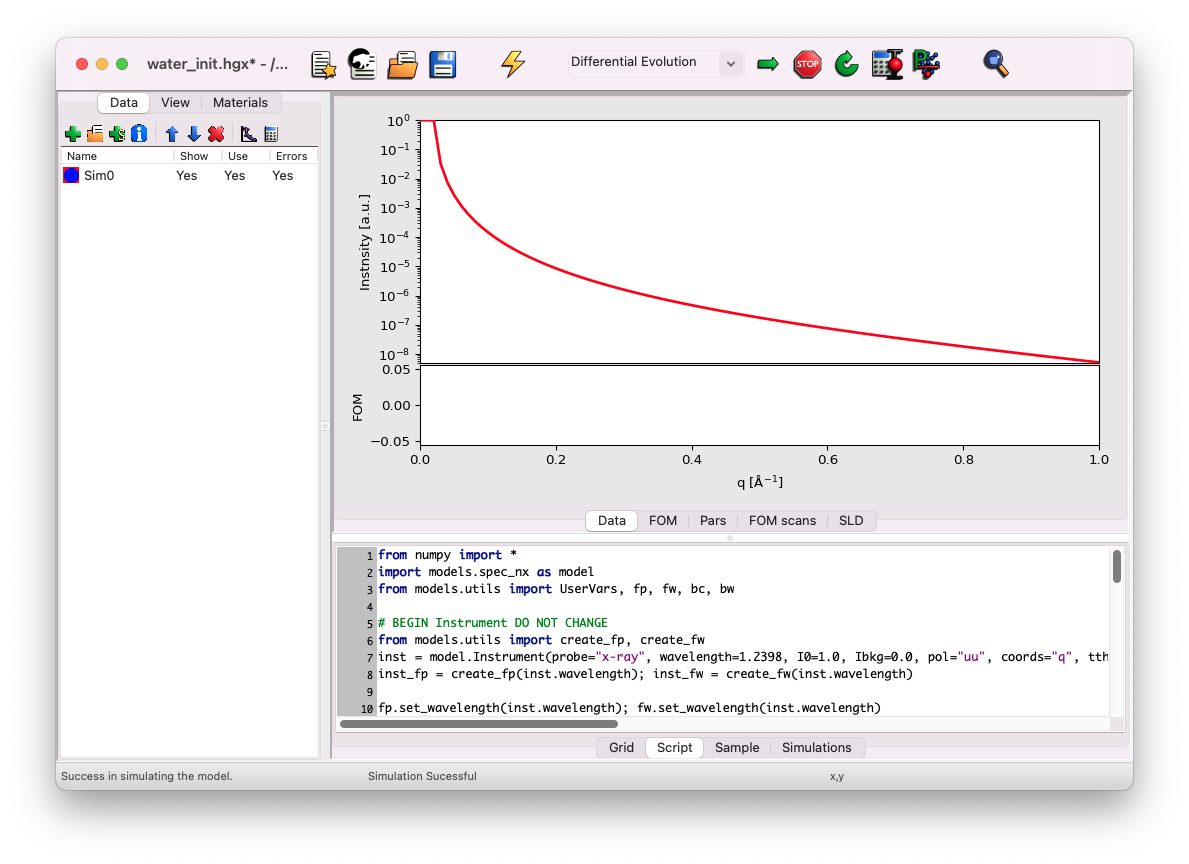
Task: Open a model file with the folder icon
Action: (402, 64)
